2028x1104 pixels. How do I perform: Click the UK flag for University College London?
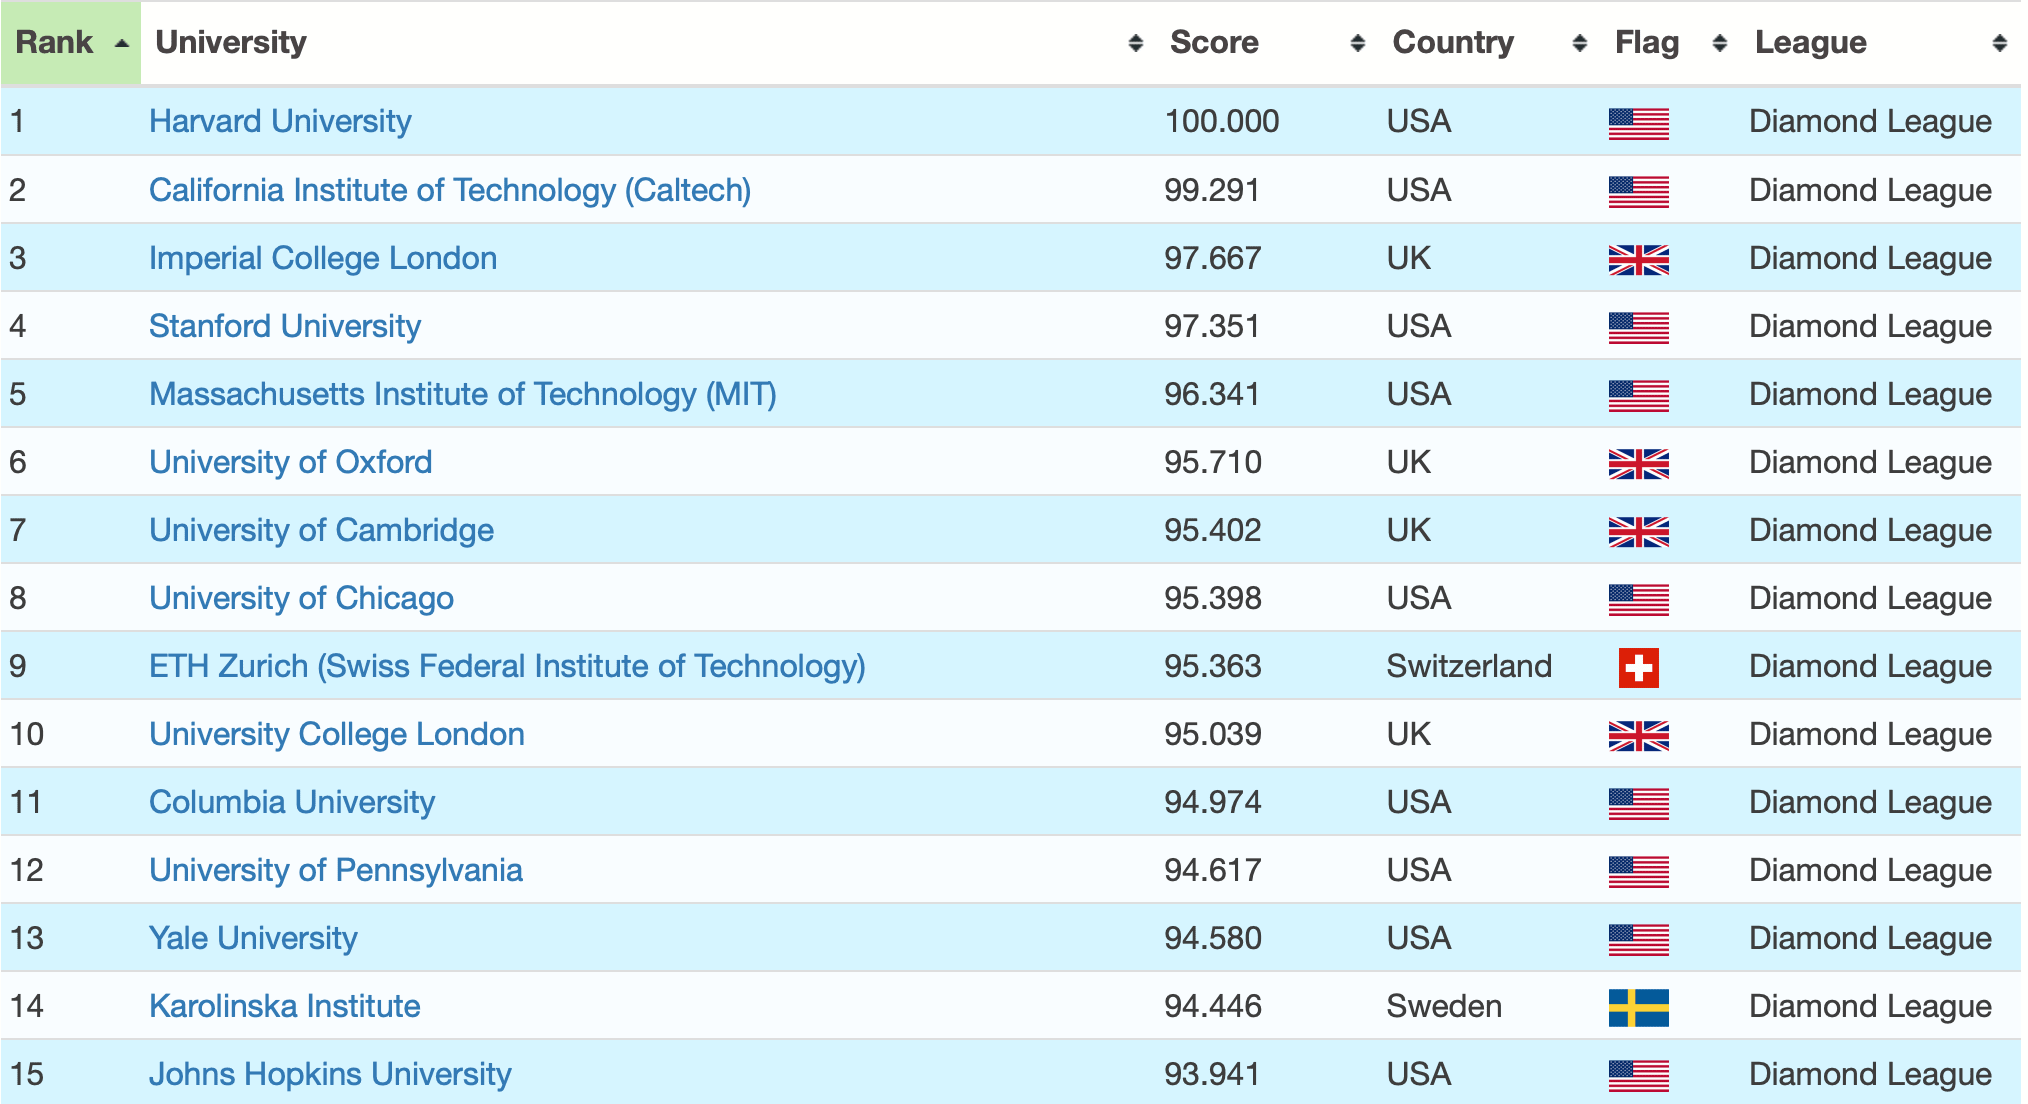(x=1638, y=735)
